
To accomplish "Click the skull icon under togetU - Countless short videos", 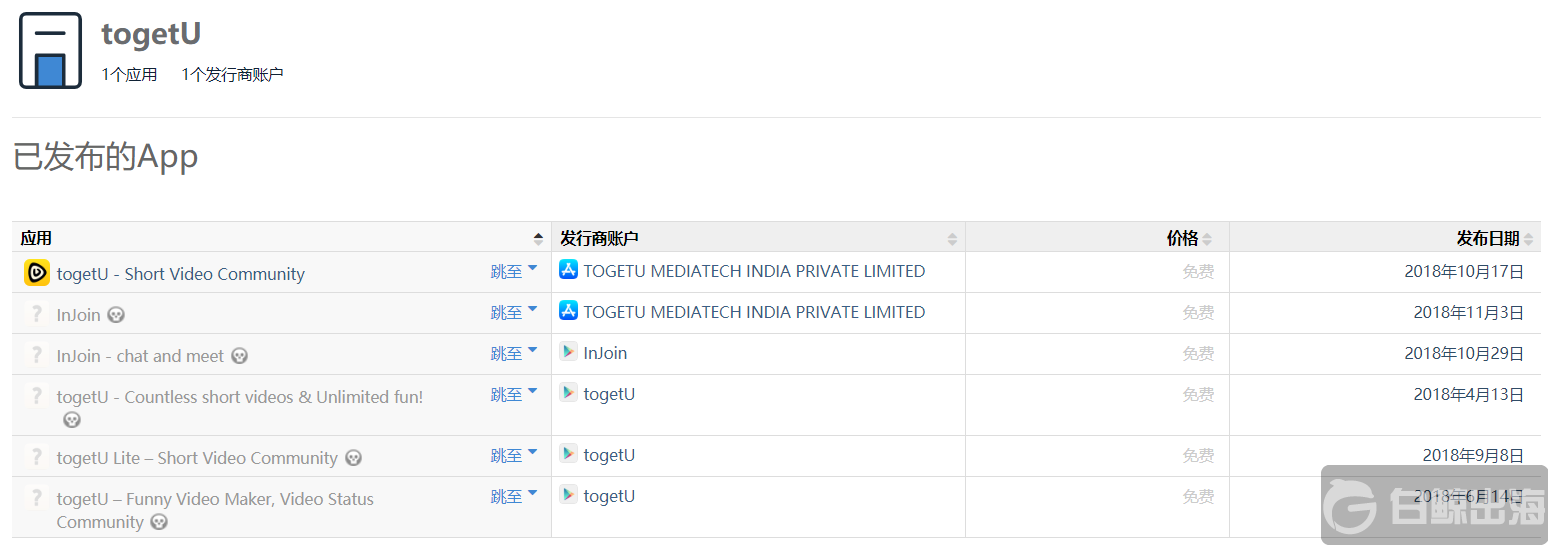I will tap(72, 420).
